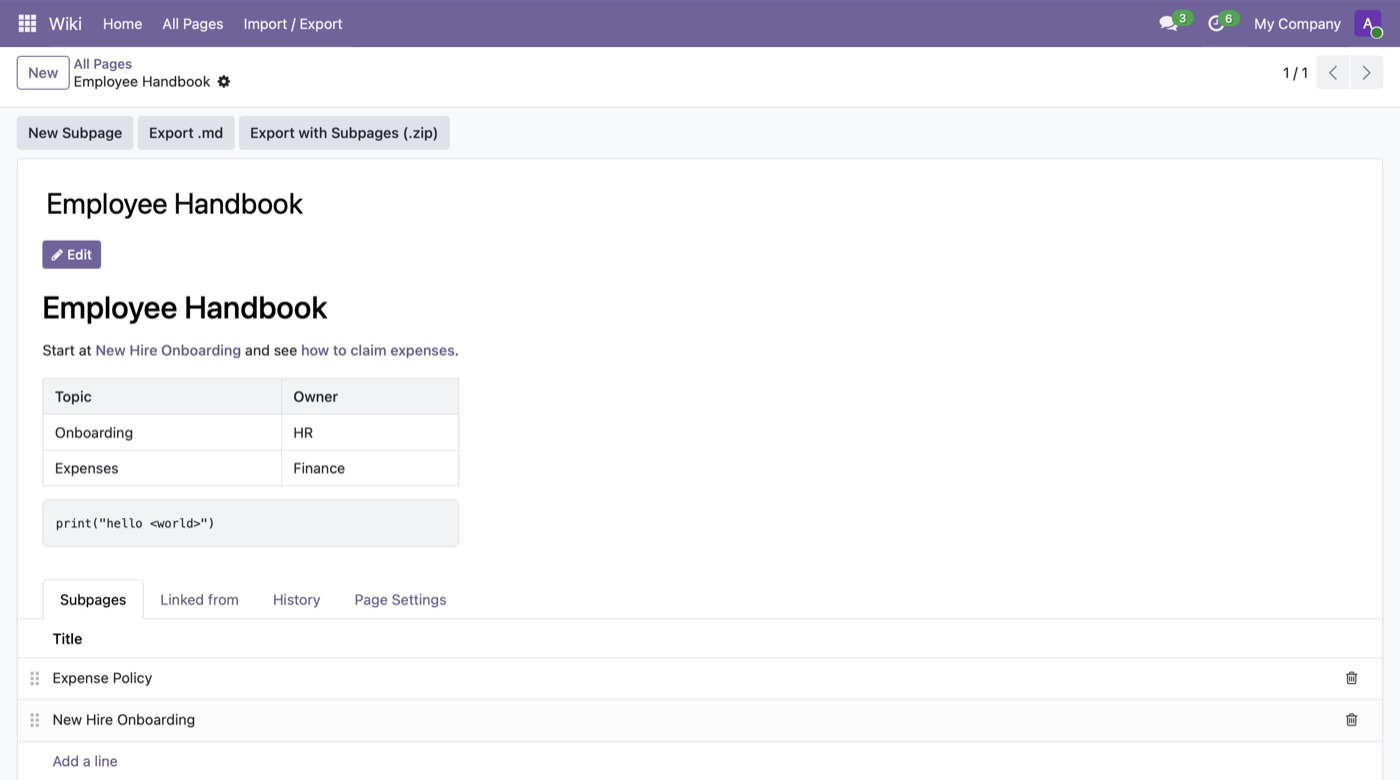Switch to the Page Settings tab

pyautogui.click(x=400, y=600)
